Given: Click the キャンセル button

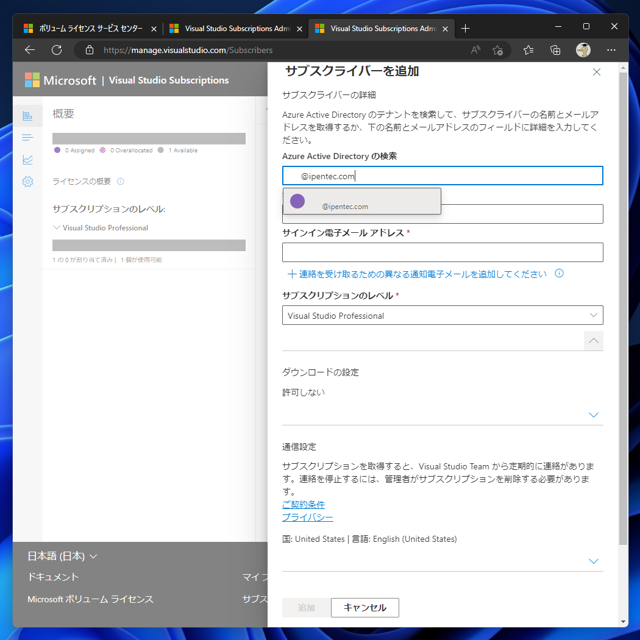Looking at the screenshot, I should pos(365,608).
